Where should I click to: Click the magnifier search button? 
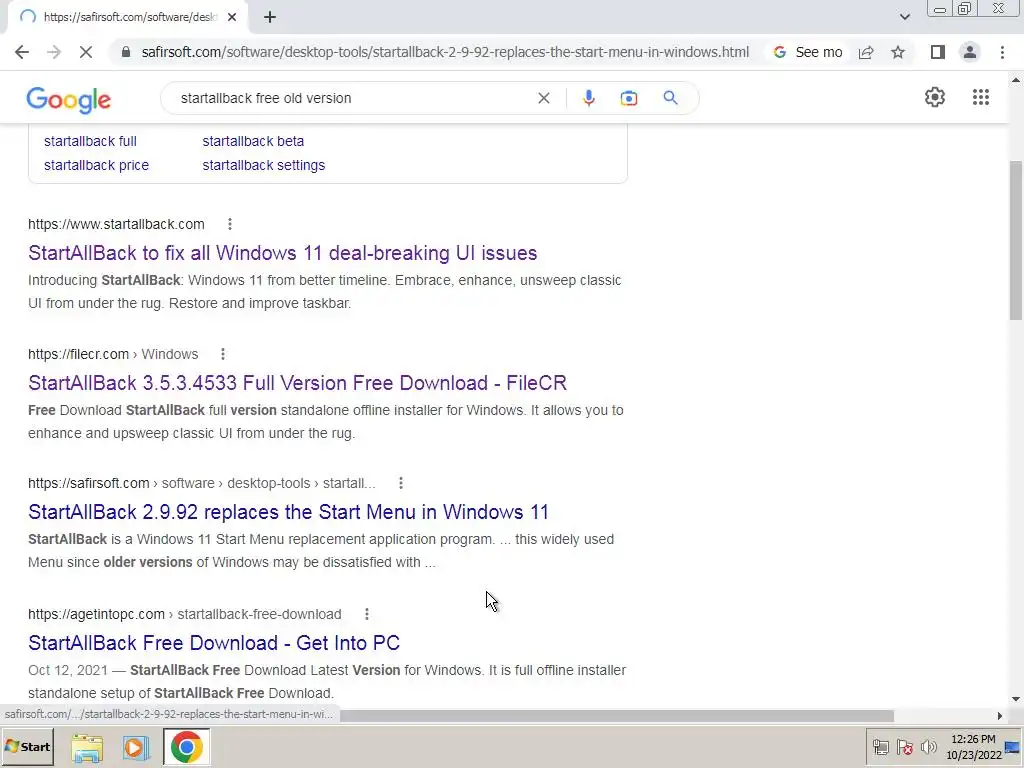coord(670,98)
